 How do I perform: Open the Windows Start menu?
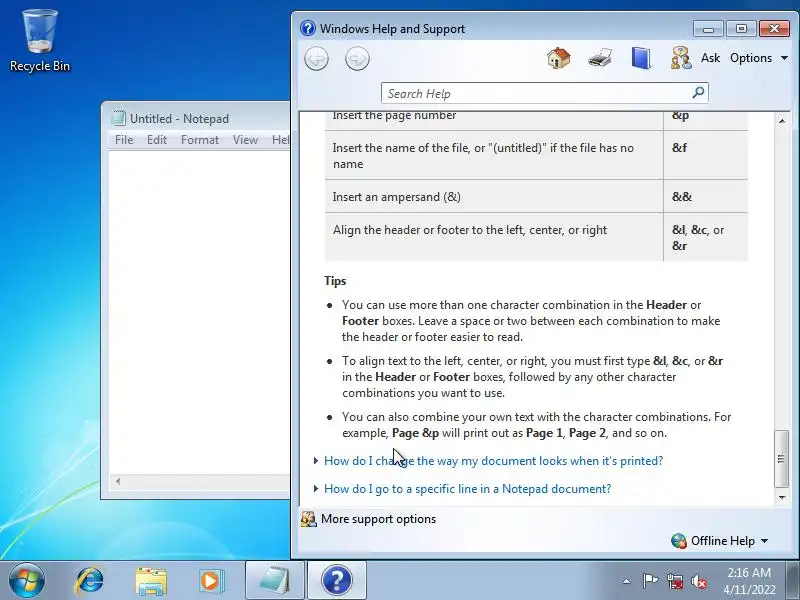pos(27,580)
